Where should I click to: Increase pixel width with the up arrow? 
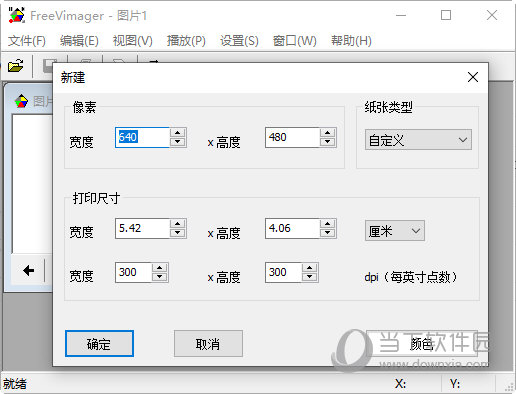178,133
